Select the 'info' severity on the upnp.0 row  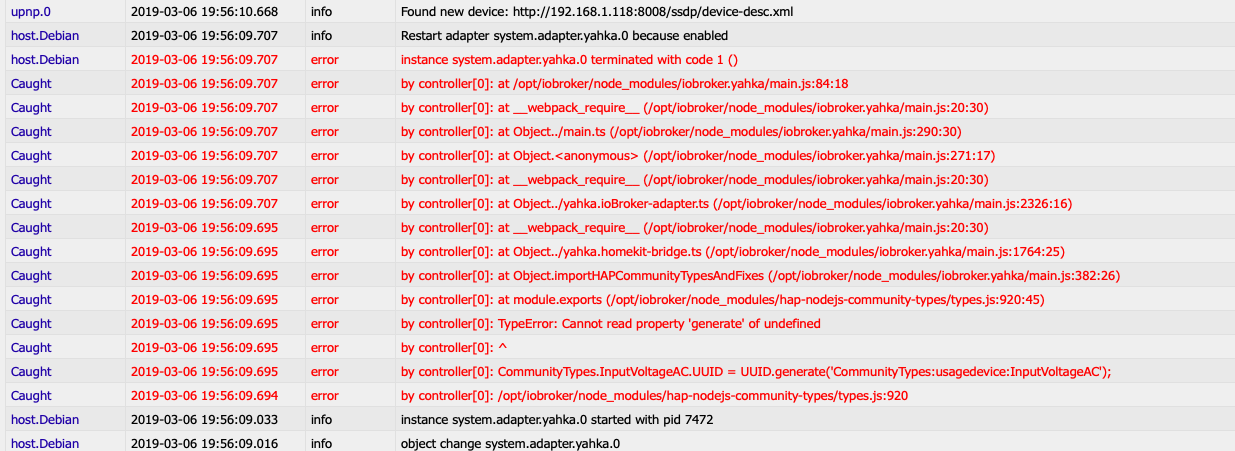coord(321,11)
